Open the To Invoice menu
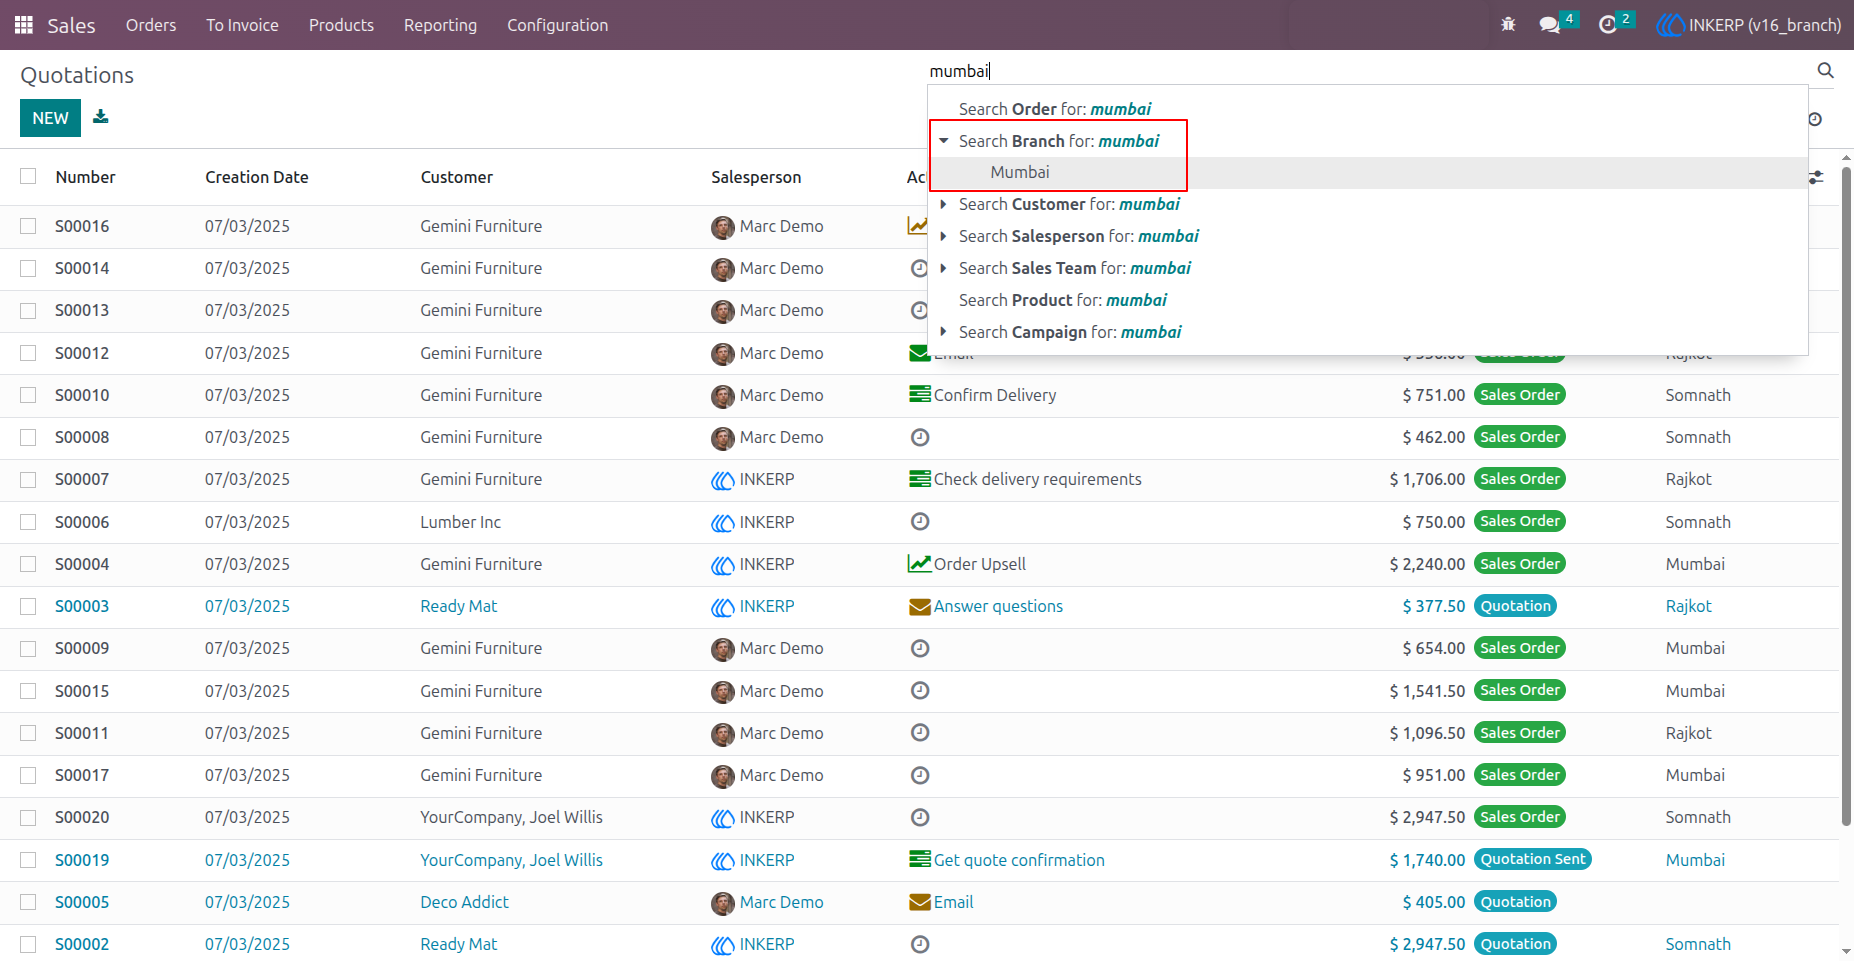Viewport: 1854px width, 961px height. [x=242, y=25]
